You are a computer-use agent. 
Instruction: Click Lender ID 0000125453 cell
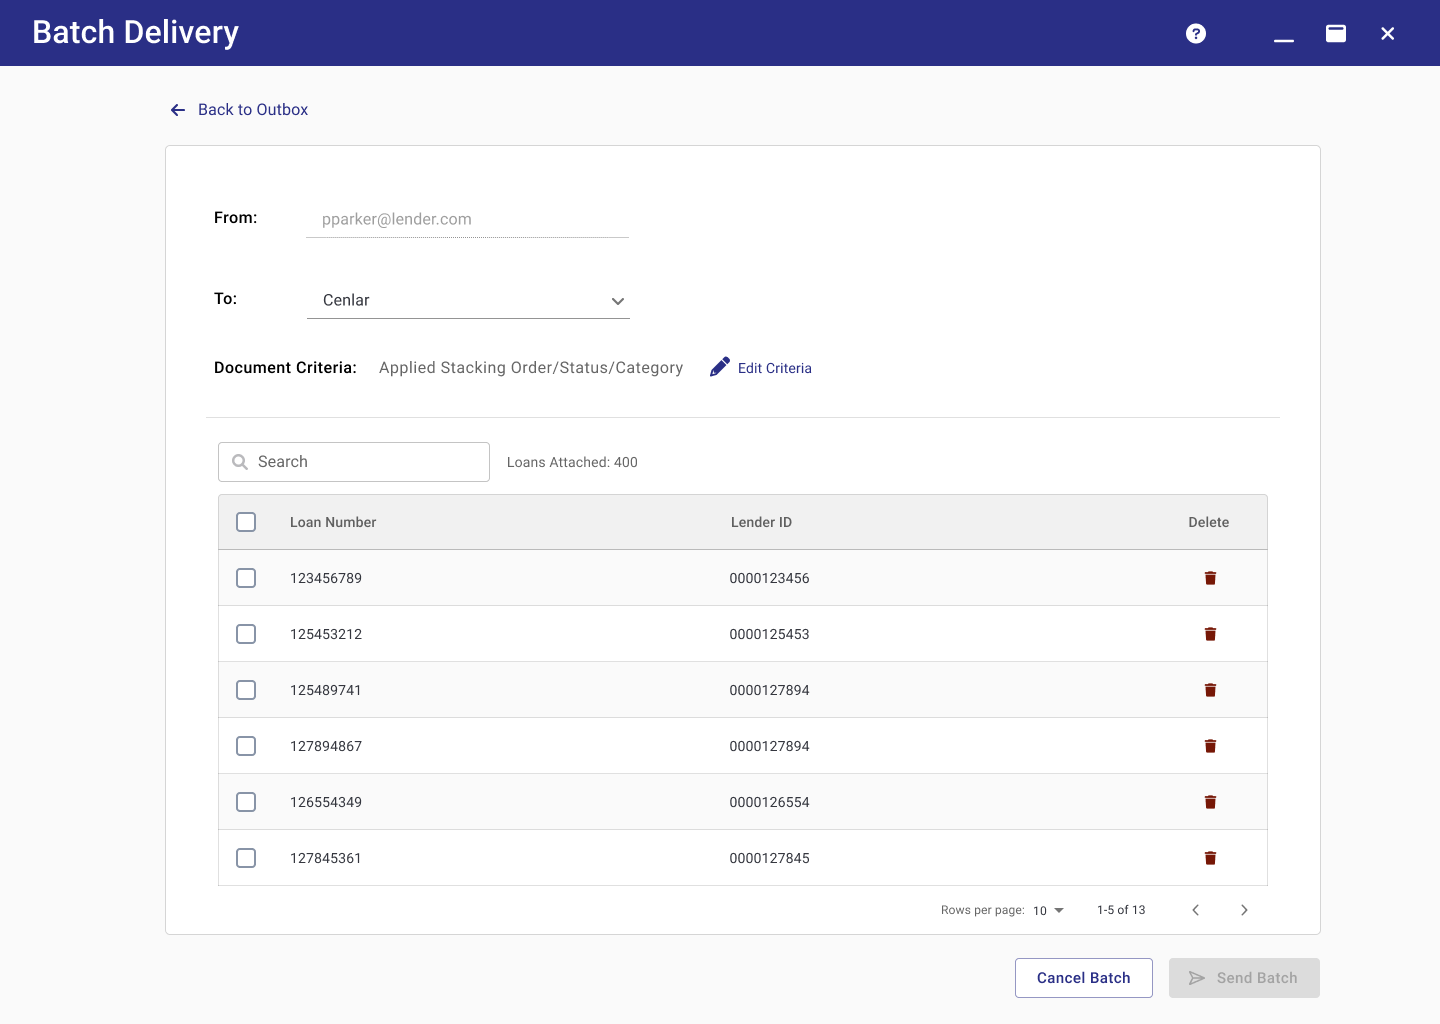(769, 634)
